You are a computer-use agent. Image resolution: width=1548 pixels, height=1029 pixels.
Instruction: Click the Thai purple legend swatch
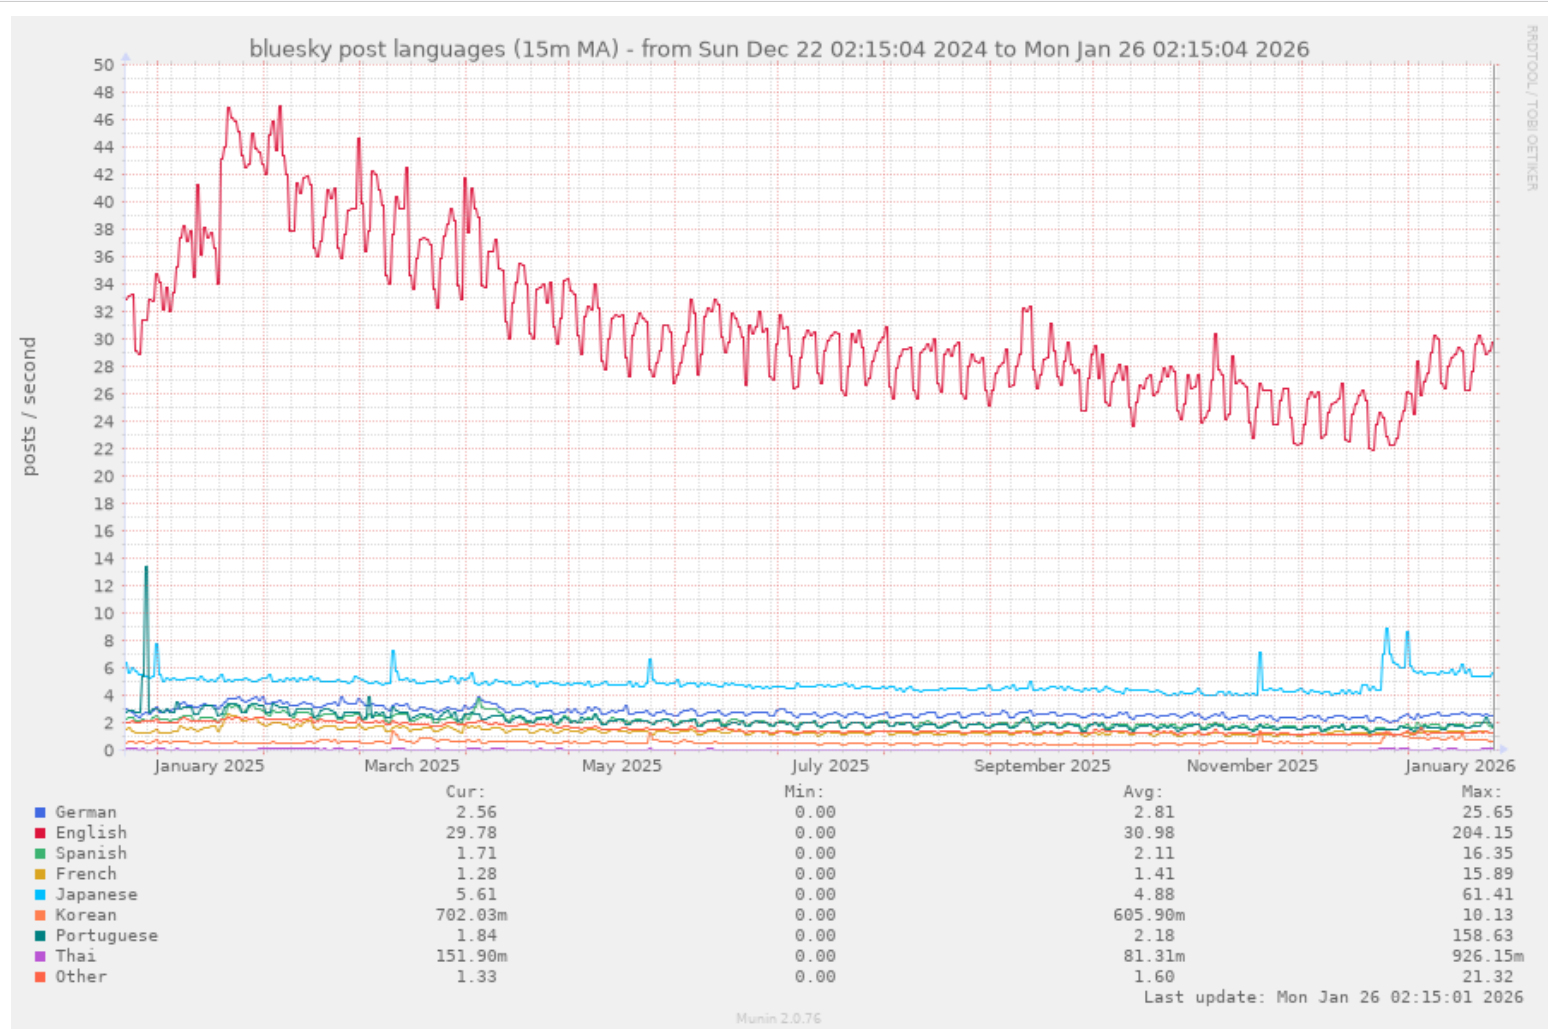[x=40, y=957]
